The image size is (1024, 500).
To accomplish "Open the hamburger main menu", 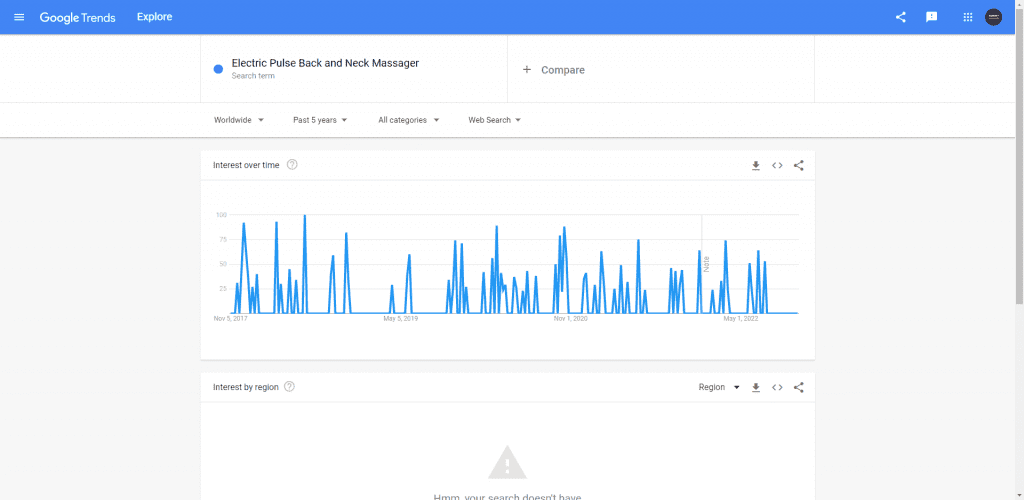I will pos(19,17).
